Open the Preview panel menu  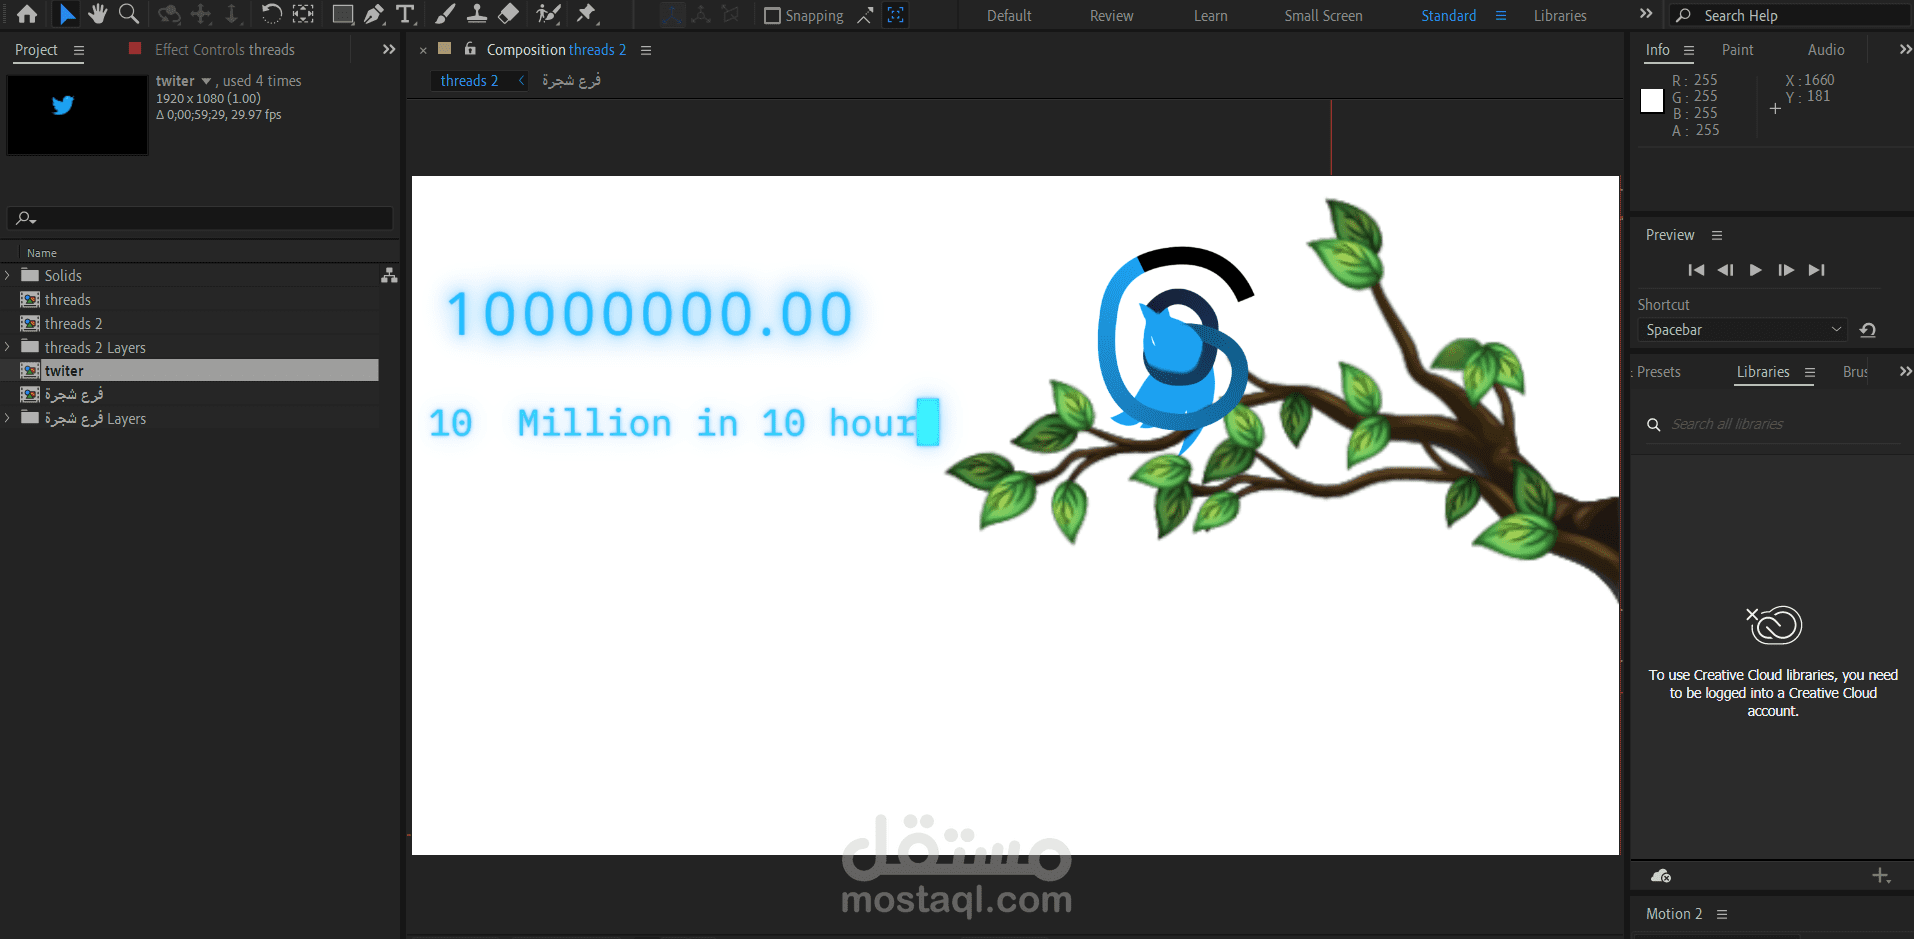[1717, 235]
